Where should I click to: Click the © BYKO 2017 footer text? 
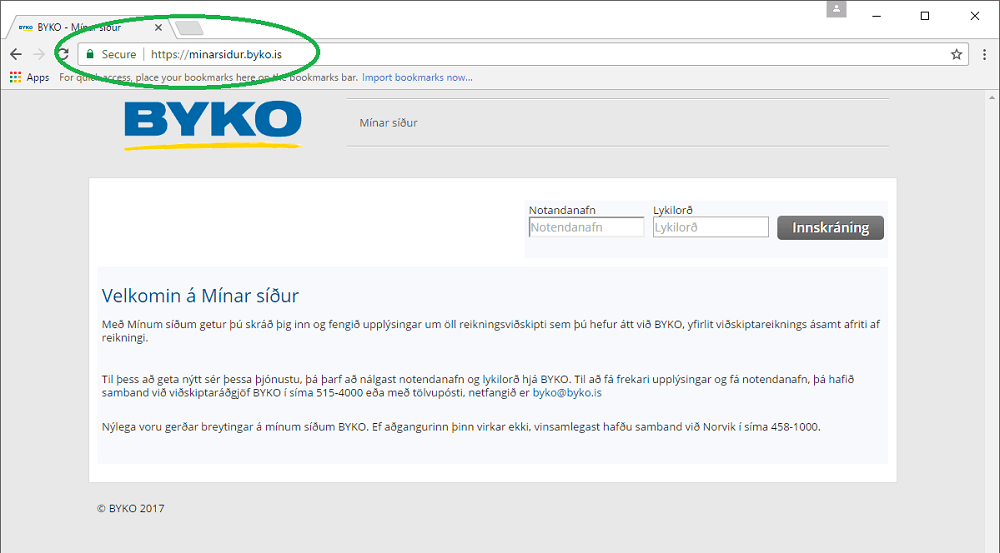point(131,508)
